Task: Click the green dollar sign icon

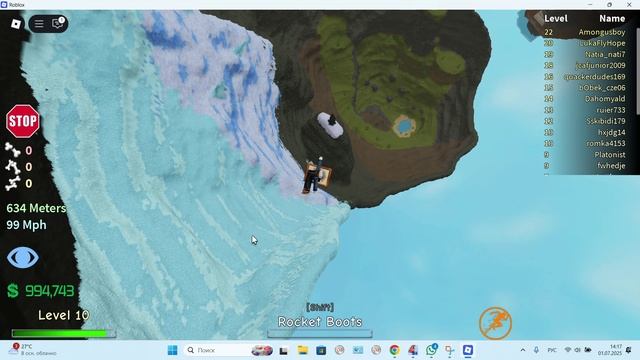Action: pos(13,291)
